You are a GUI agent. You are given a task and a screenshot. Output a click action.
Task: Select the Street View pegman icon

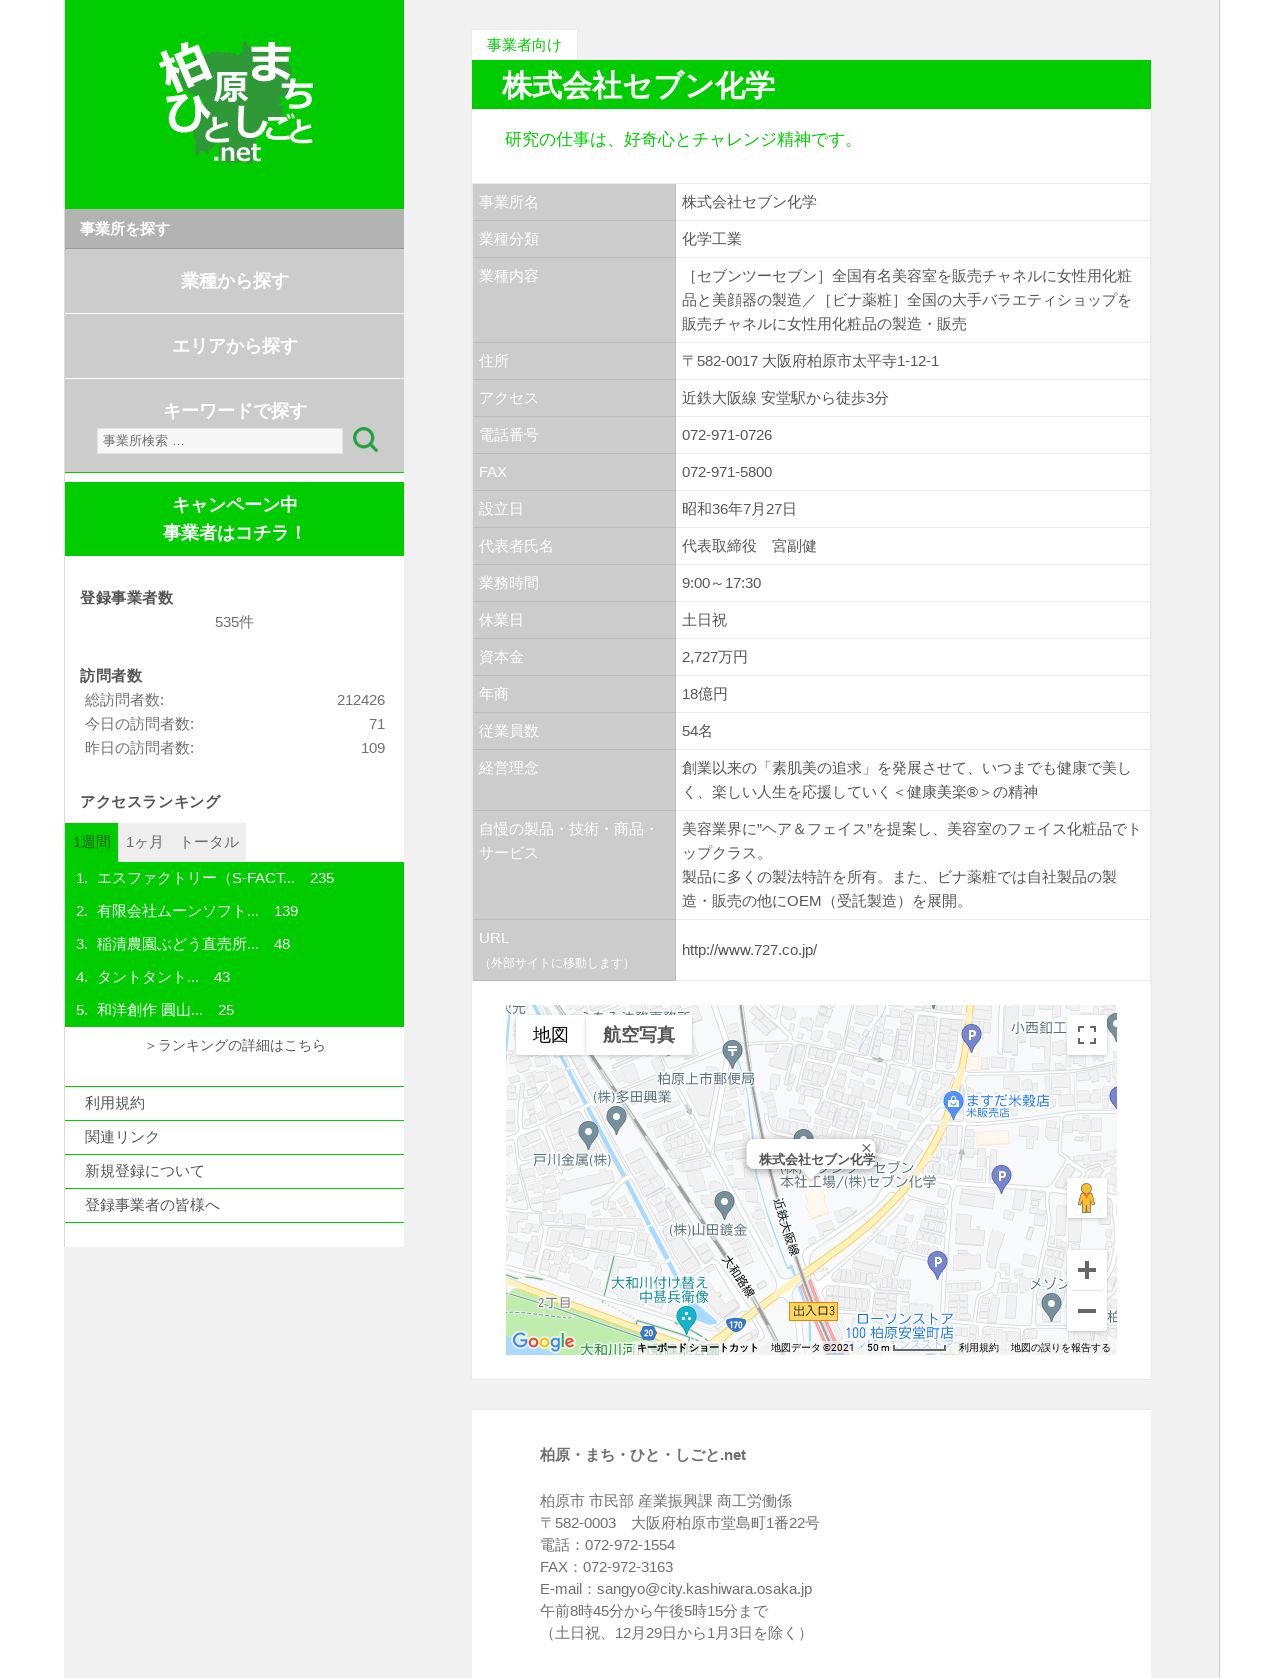click(1087, 1198)
